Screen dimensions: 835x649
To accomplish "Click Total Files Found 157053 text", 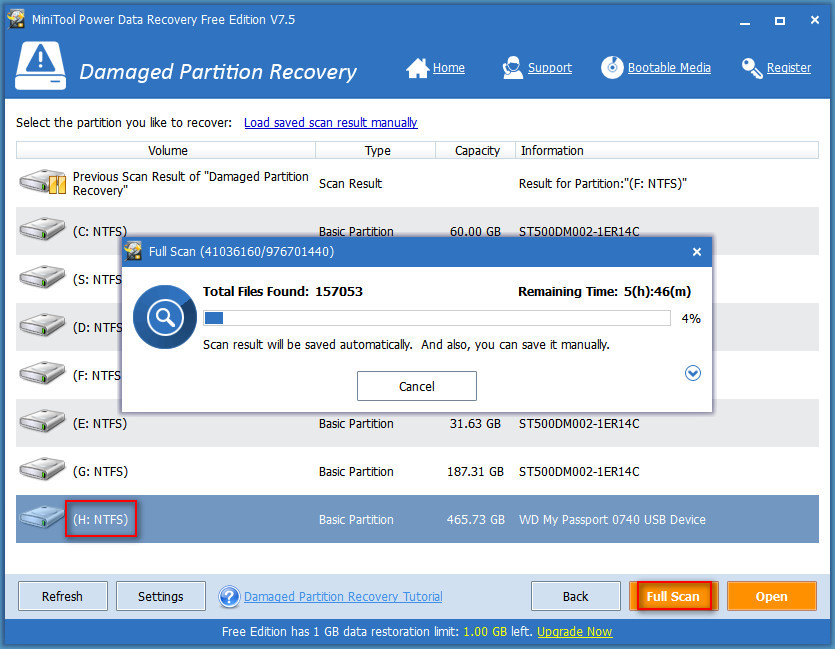I will [x=283, y=291].
